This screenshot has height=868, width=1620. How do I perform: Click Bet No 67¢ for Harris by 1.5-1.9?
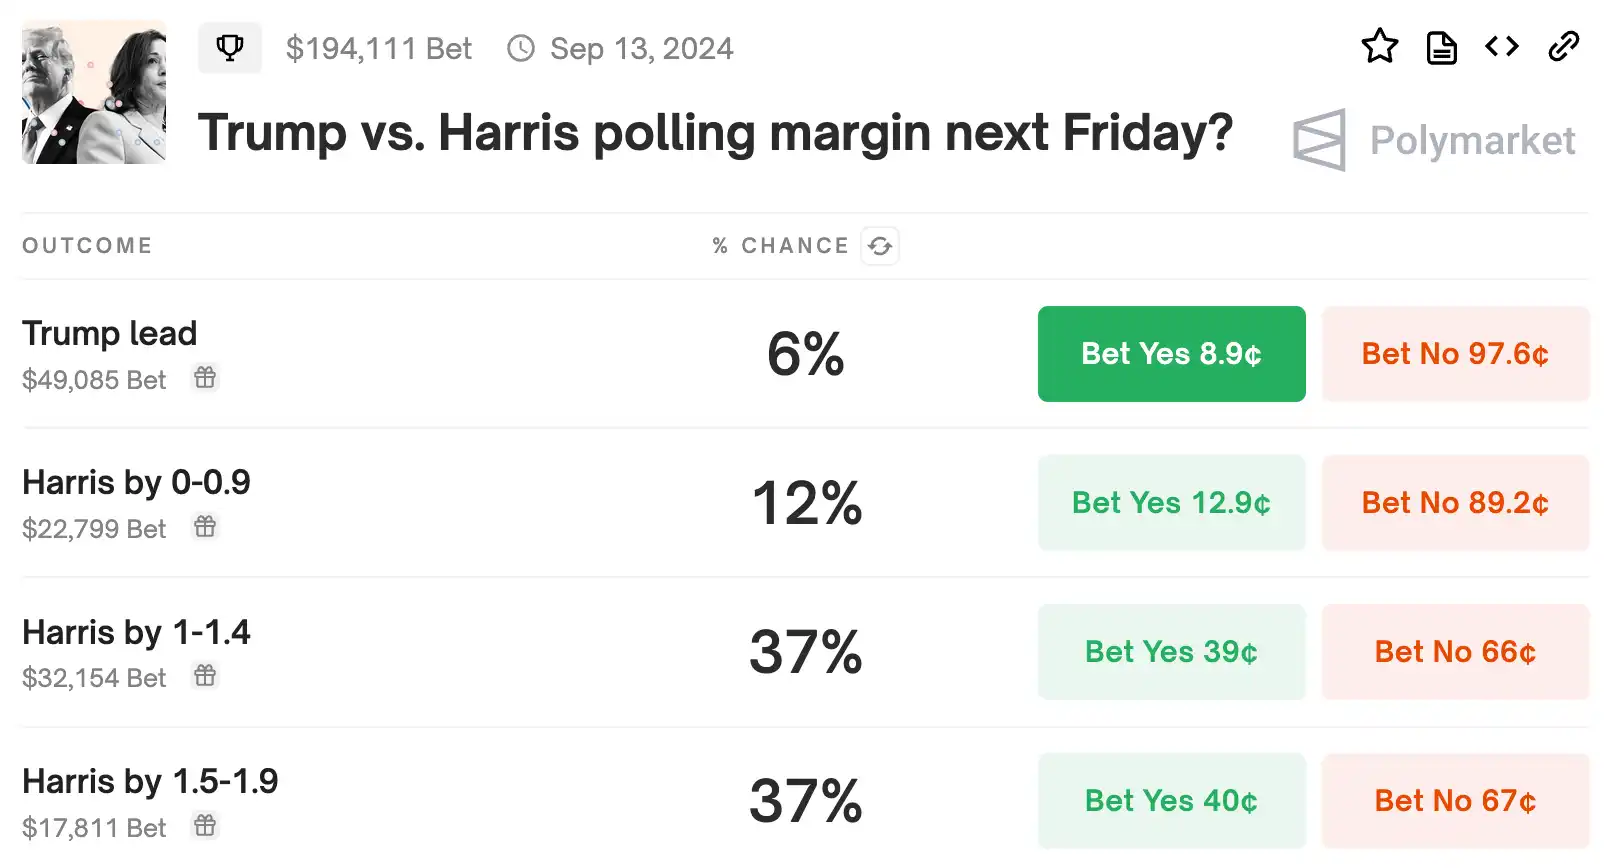point(1455,801)
